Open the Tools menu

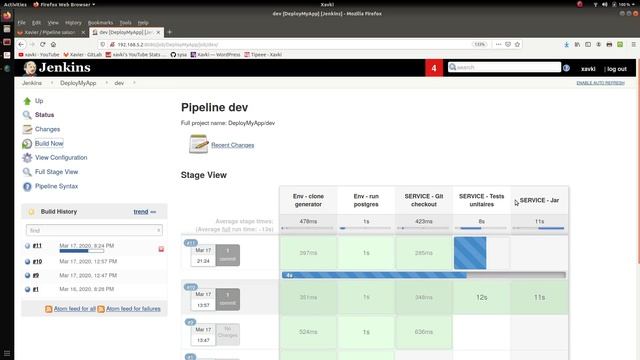pos(125,22)
